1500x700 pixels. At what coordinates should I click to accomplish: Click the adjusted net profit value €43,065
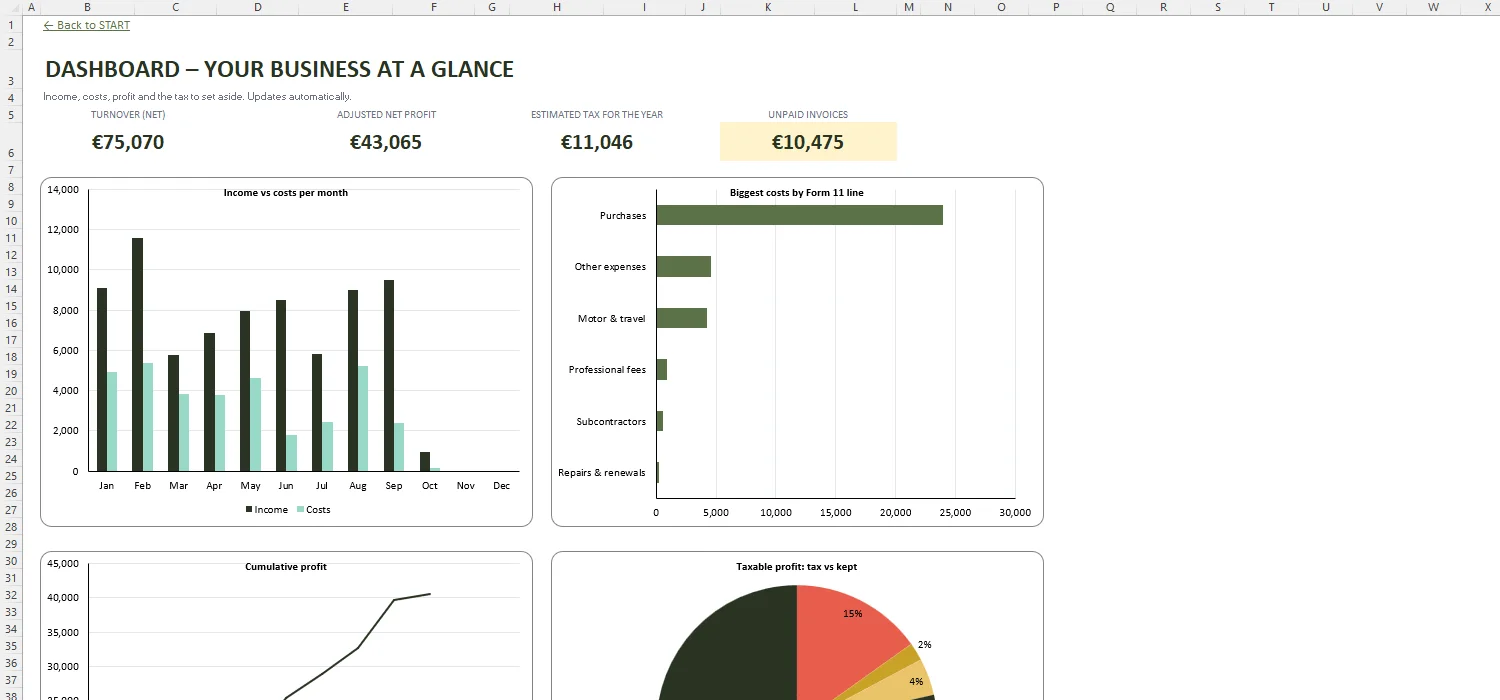point(386,142)
